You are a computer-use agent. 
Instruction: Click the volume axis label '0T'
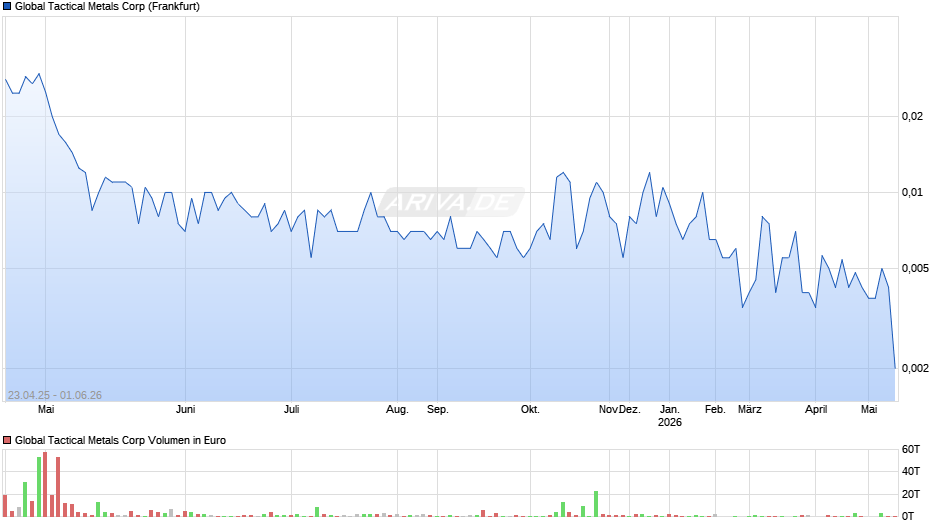click(908, 516)
